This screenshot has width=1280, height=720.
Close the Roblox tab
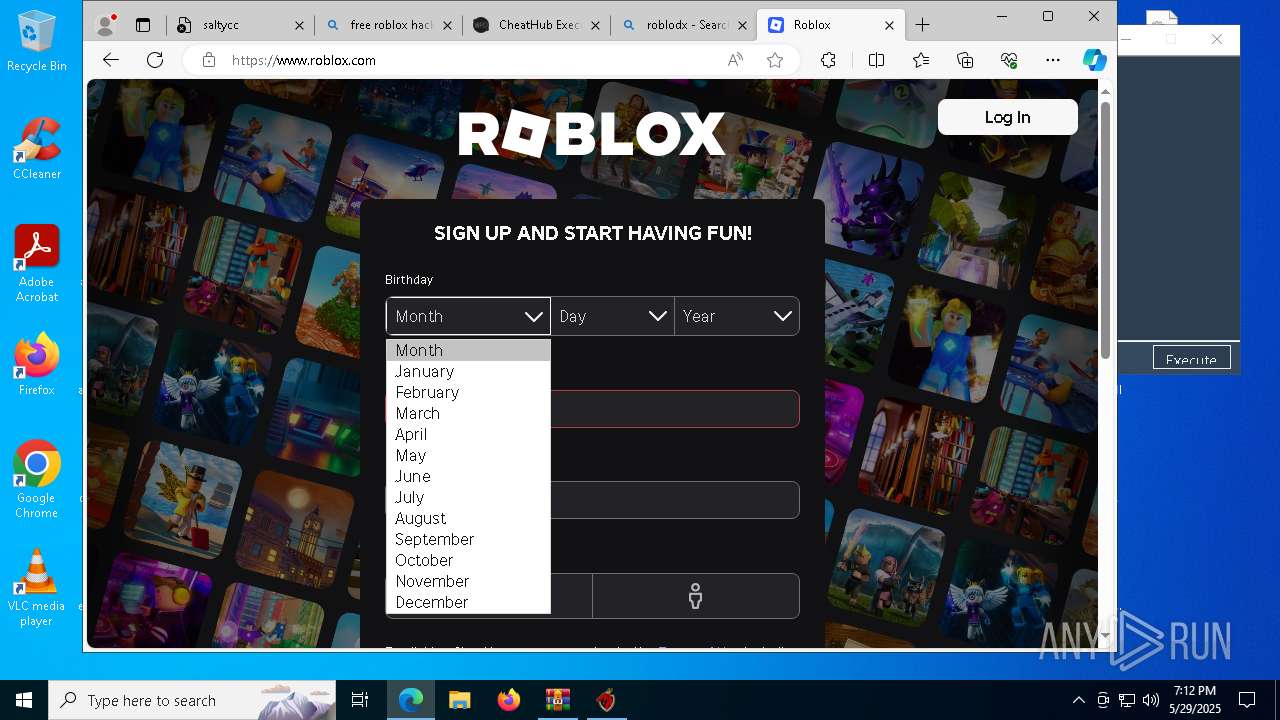(890, 25)
